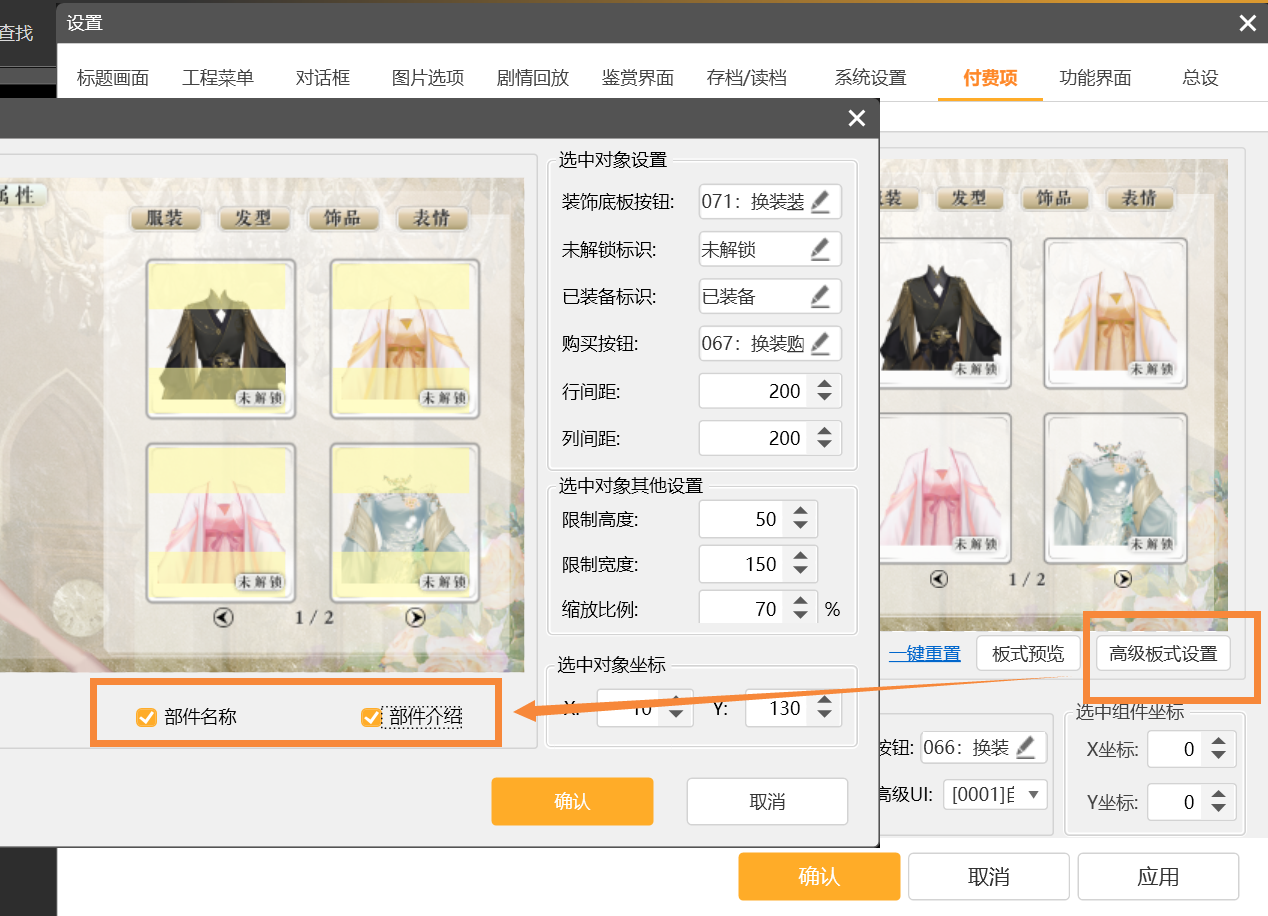Decrease 限制宽度 value with down arrow
This screenshot has width=1268, height=916.
coord(800,572)
